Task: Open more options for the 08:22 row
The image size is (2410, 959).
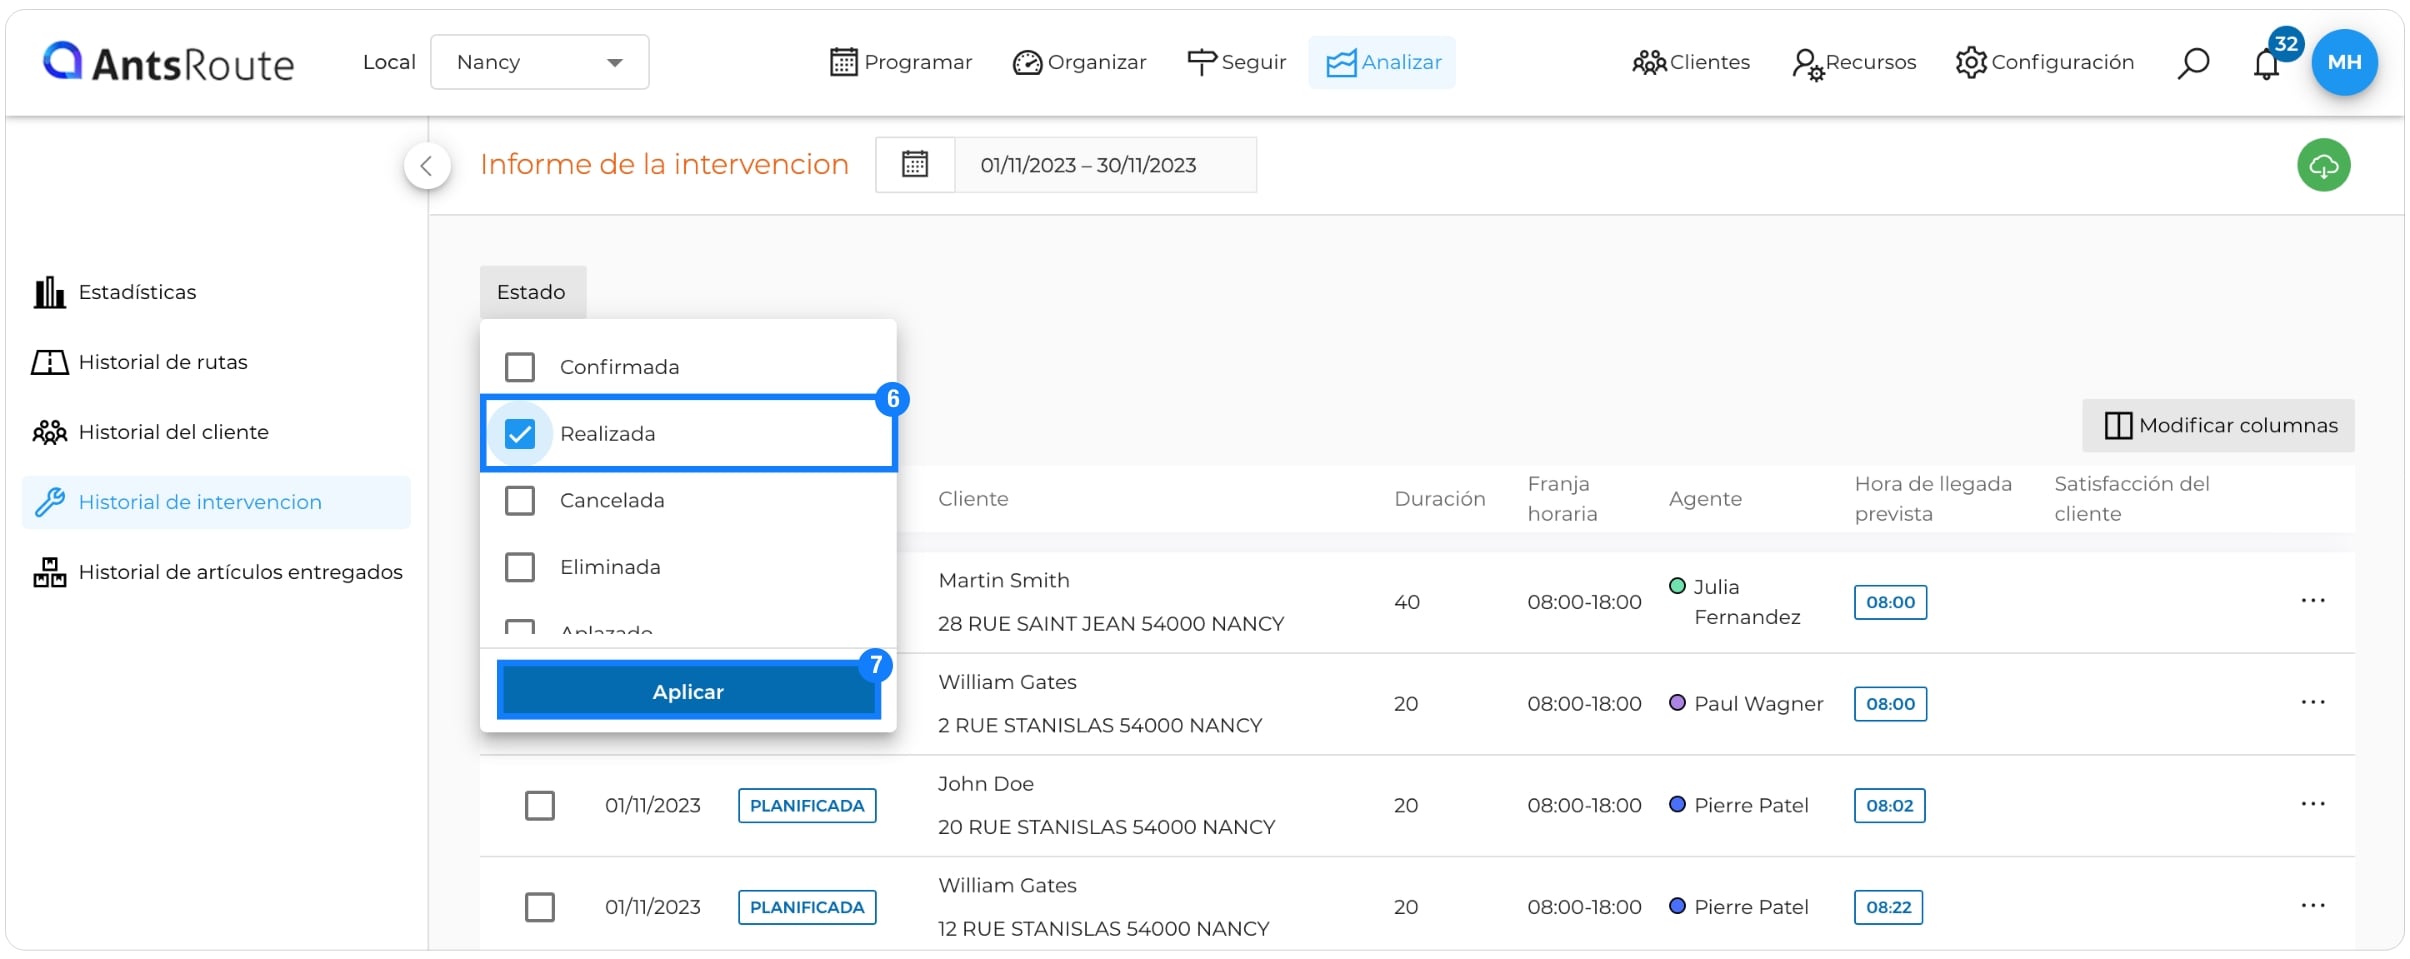Action: pos(2312,906)
